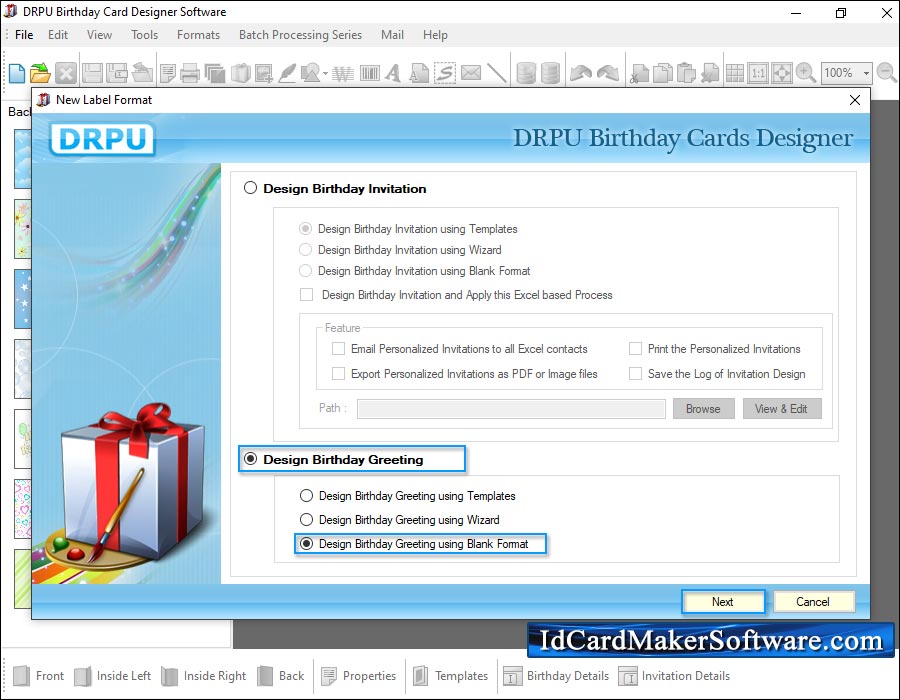Screen dimensions: 900x700
Task: Check Save the Log of Invitation Design
Action: [x=635, y=374]
